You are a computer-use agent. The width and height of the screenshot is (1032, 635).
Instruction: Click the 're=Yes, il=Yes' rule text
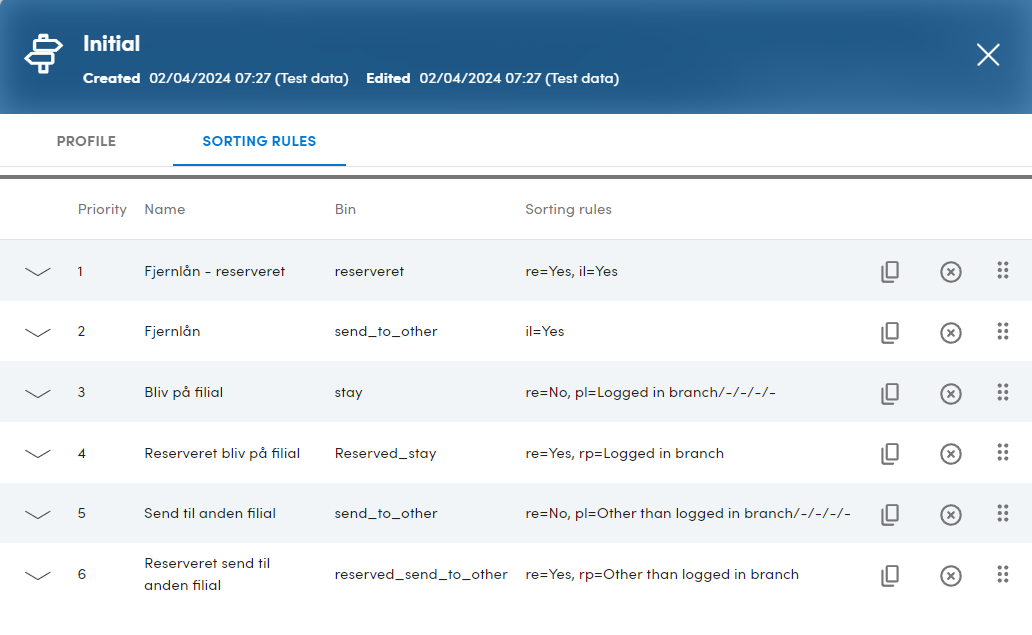click(571, 271)
